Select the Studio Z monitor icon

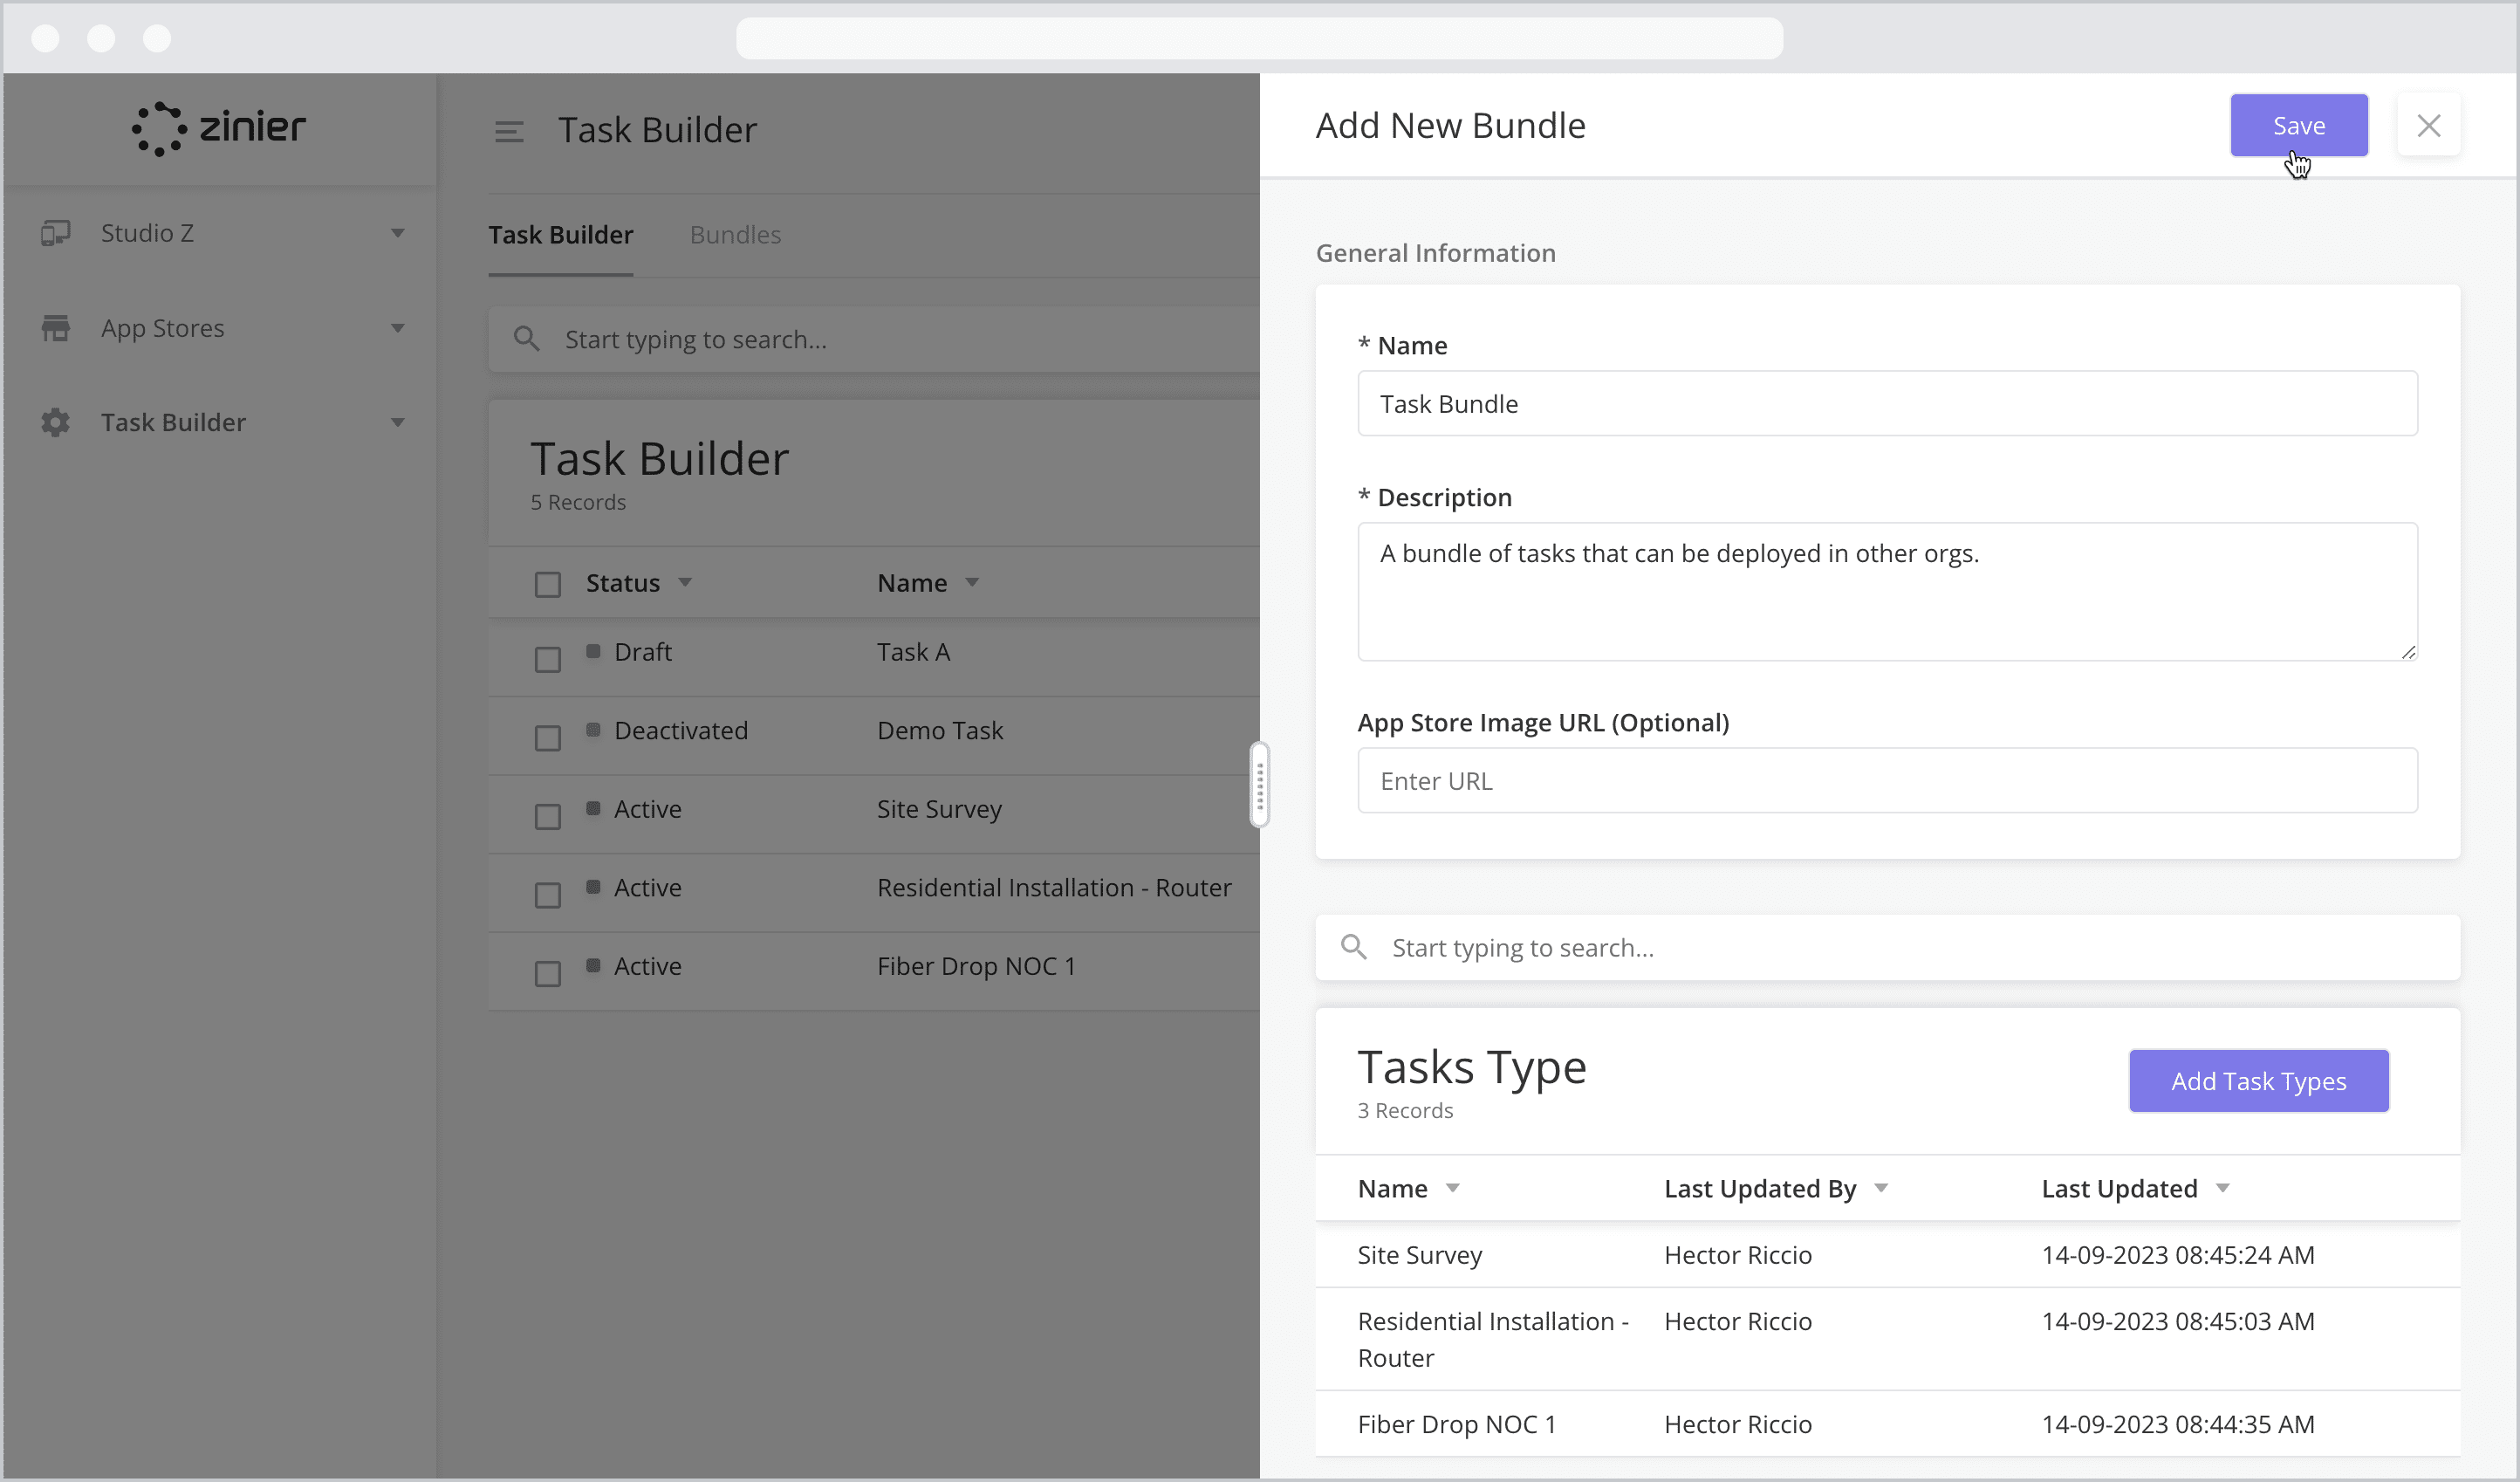55,232
